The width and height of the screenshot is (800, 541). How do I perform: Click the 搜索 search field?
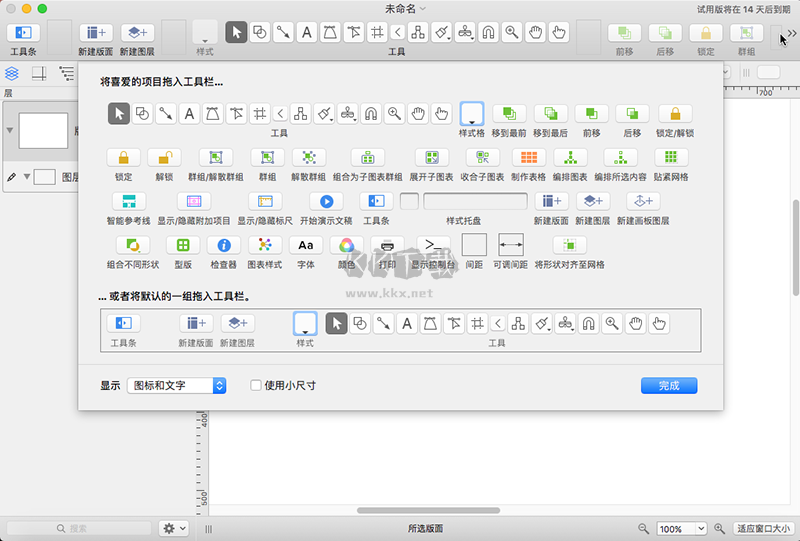pos(80,528)
